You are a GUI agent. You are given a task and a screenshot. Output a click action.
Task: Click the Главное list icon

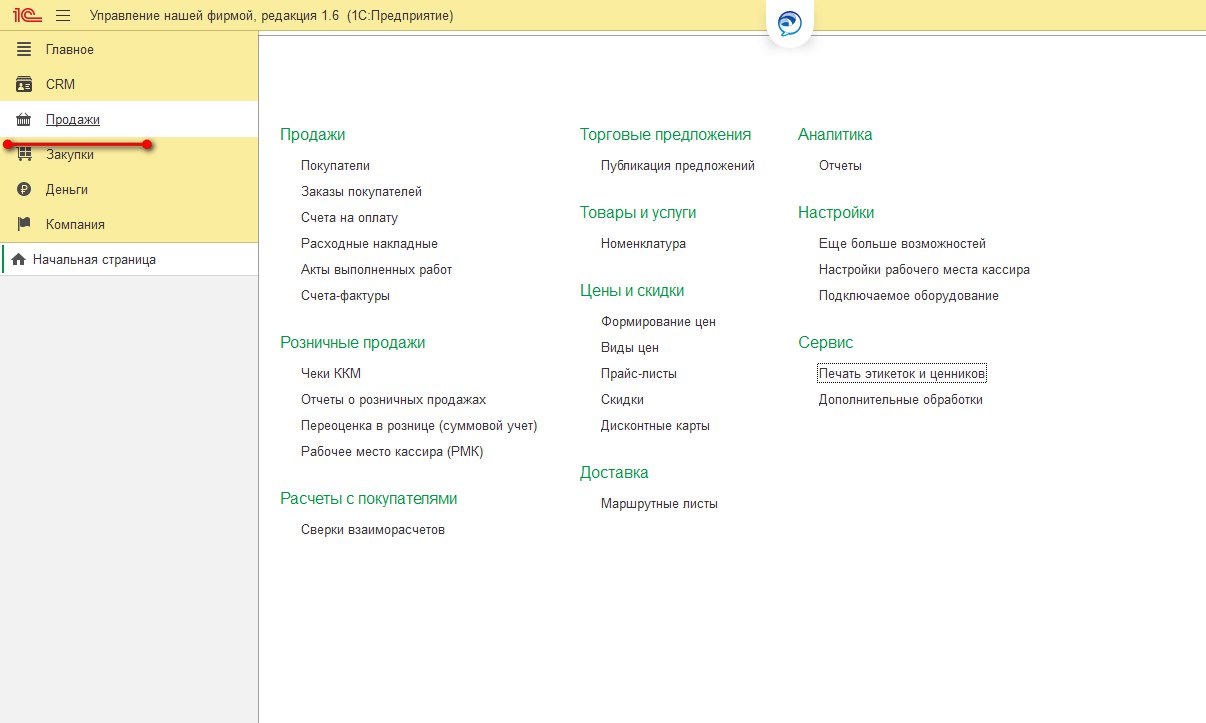pos(24,49)
